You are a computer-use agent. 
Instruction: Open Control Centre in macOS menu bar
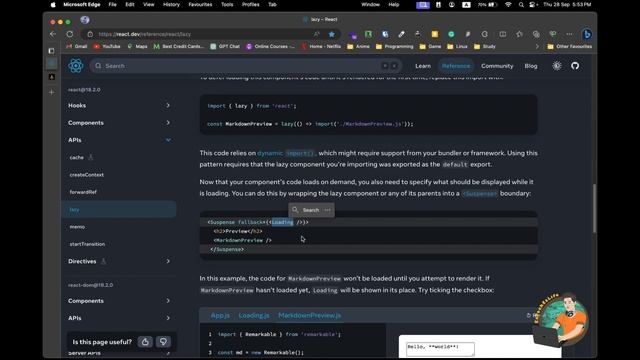(x=533, y=4)
